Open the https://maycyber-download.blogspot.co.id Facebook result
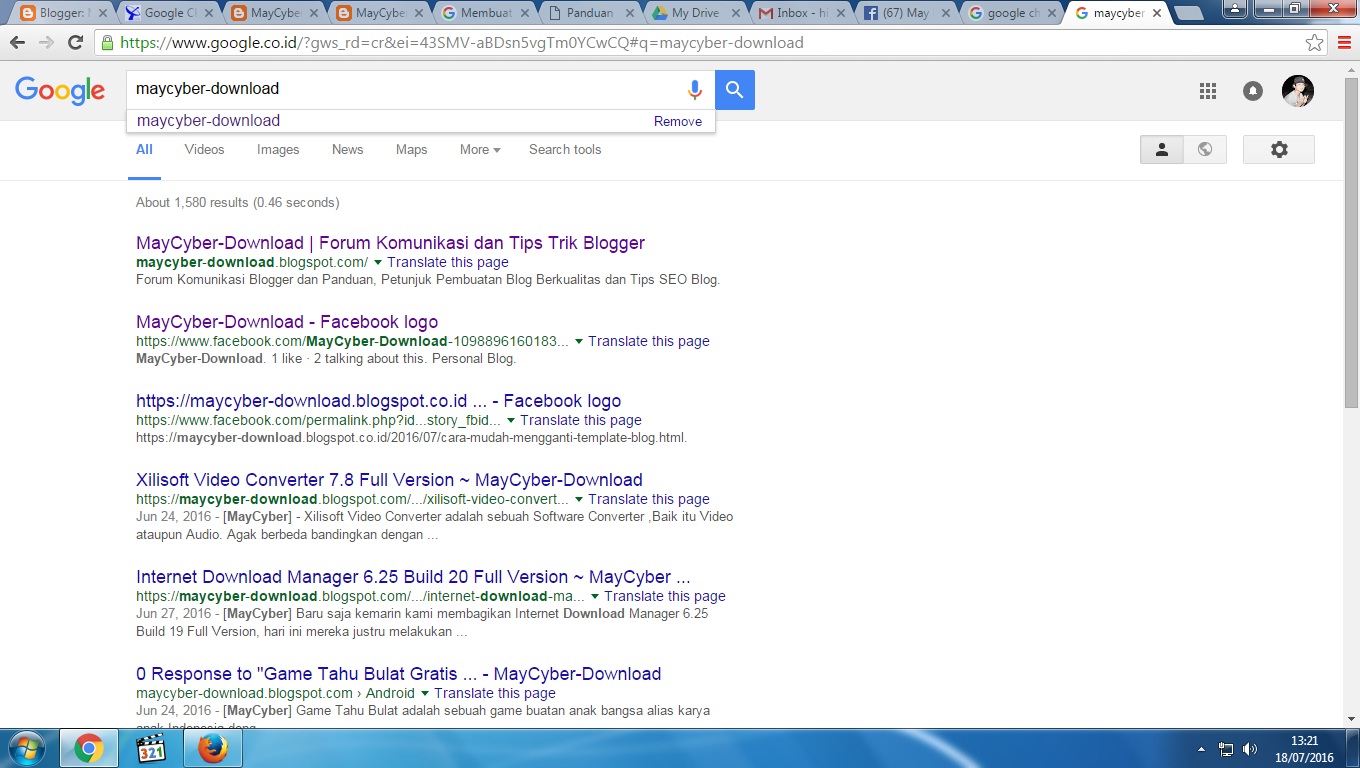This screenshot has height=768, width=1360. [x=378, y=401]
